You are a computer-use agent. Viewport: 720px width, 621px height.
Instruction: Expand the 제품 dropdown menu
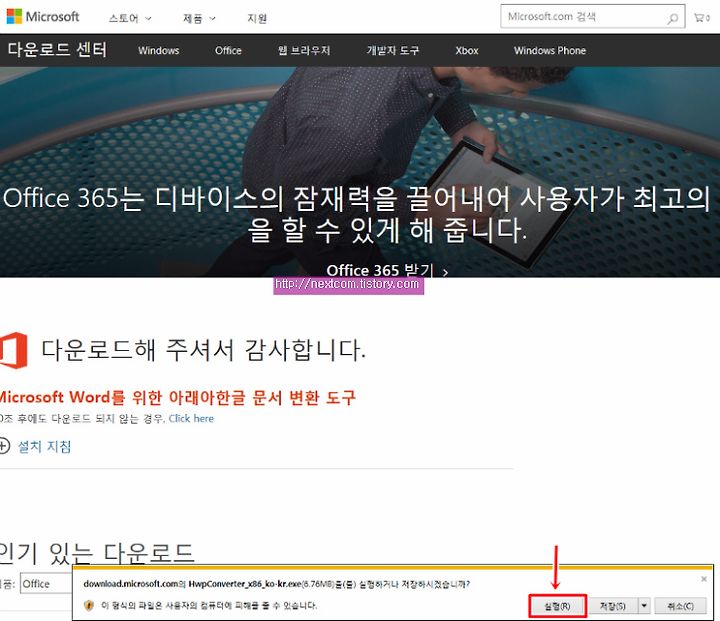tap(199, 18)
